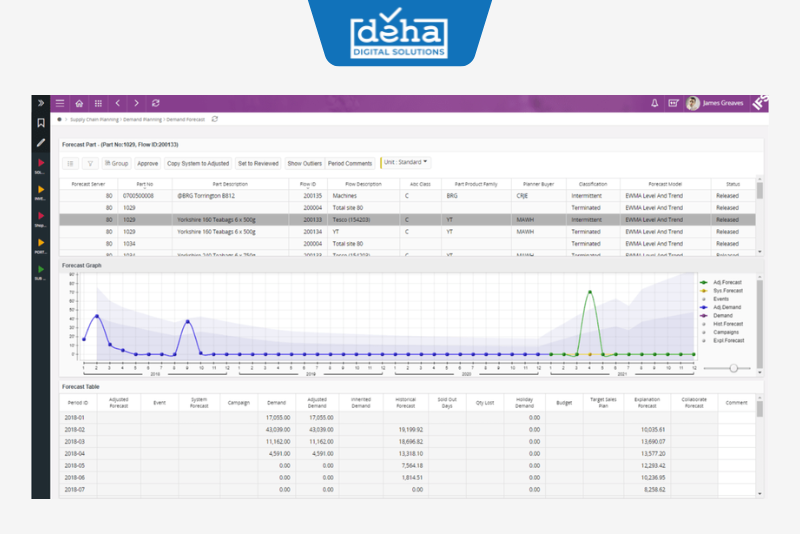Click the green peak point on graph
This screenshot has width=800, height=534.
(x=590, y=292)
